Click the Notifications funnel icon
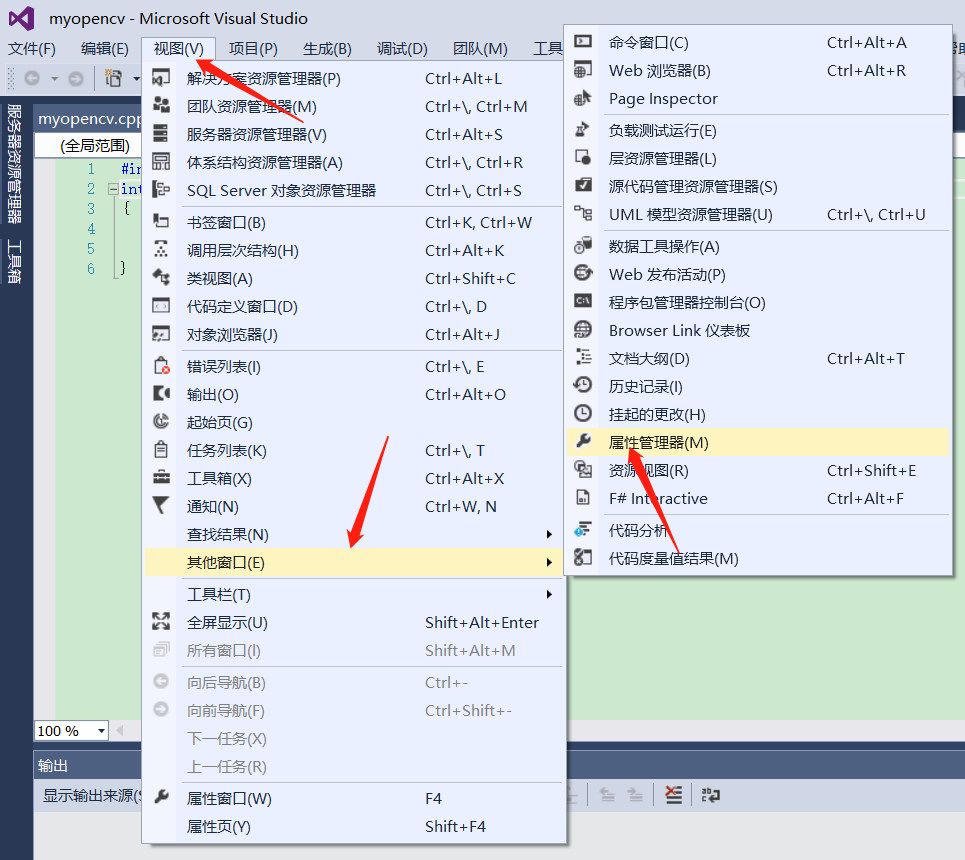965x860 pixels. coord(160,505)
